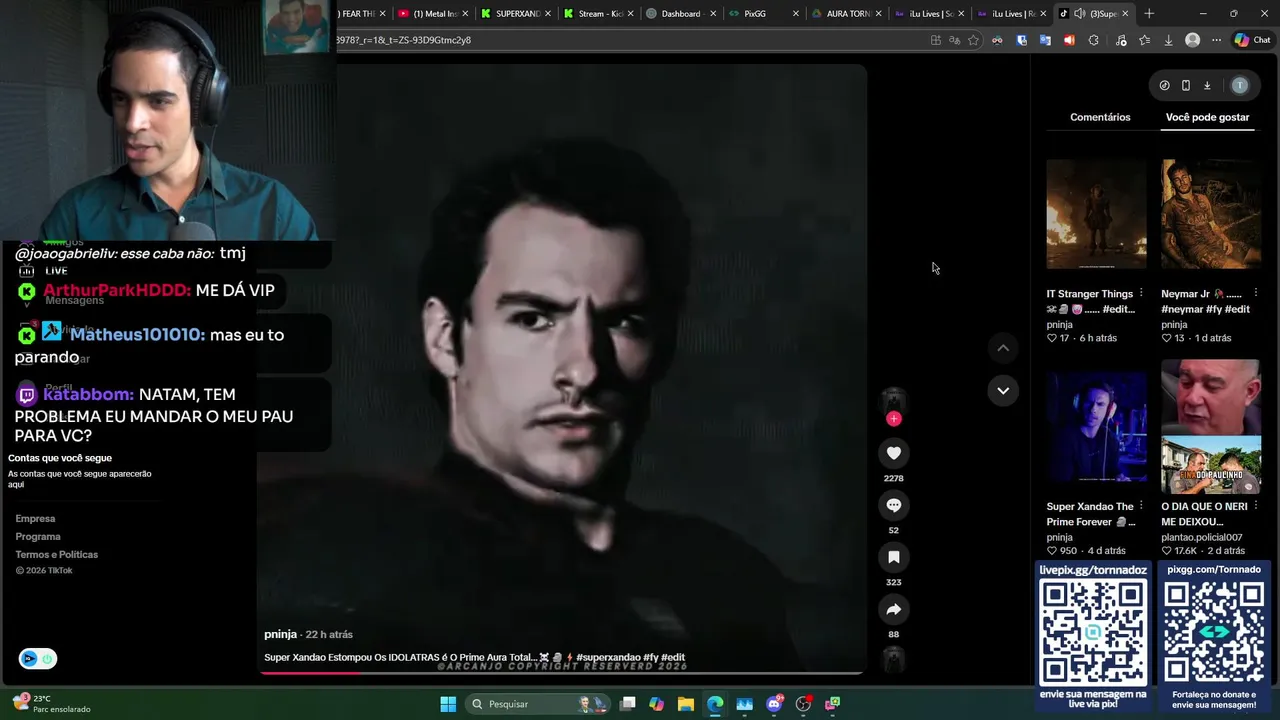This screenshot has height=720, width=1280.
Task: Switch to Você pode gostar tab
Action: click(1207, 117)
